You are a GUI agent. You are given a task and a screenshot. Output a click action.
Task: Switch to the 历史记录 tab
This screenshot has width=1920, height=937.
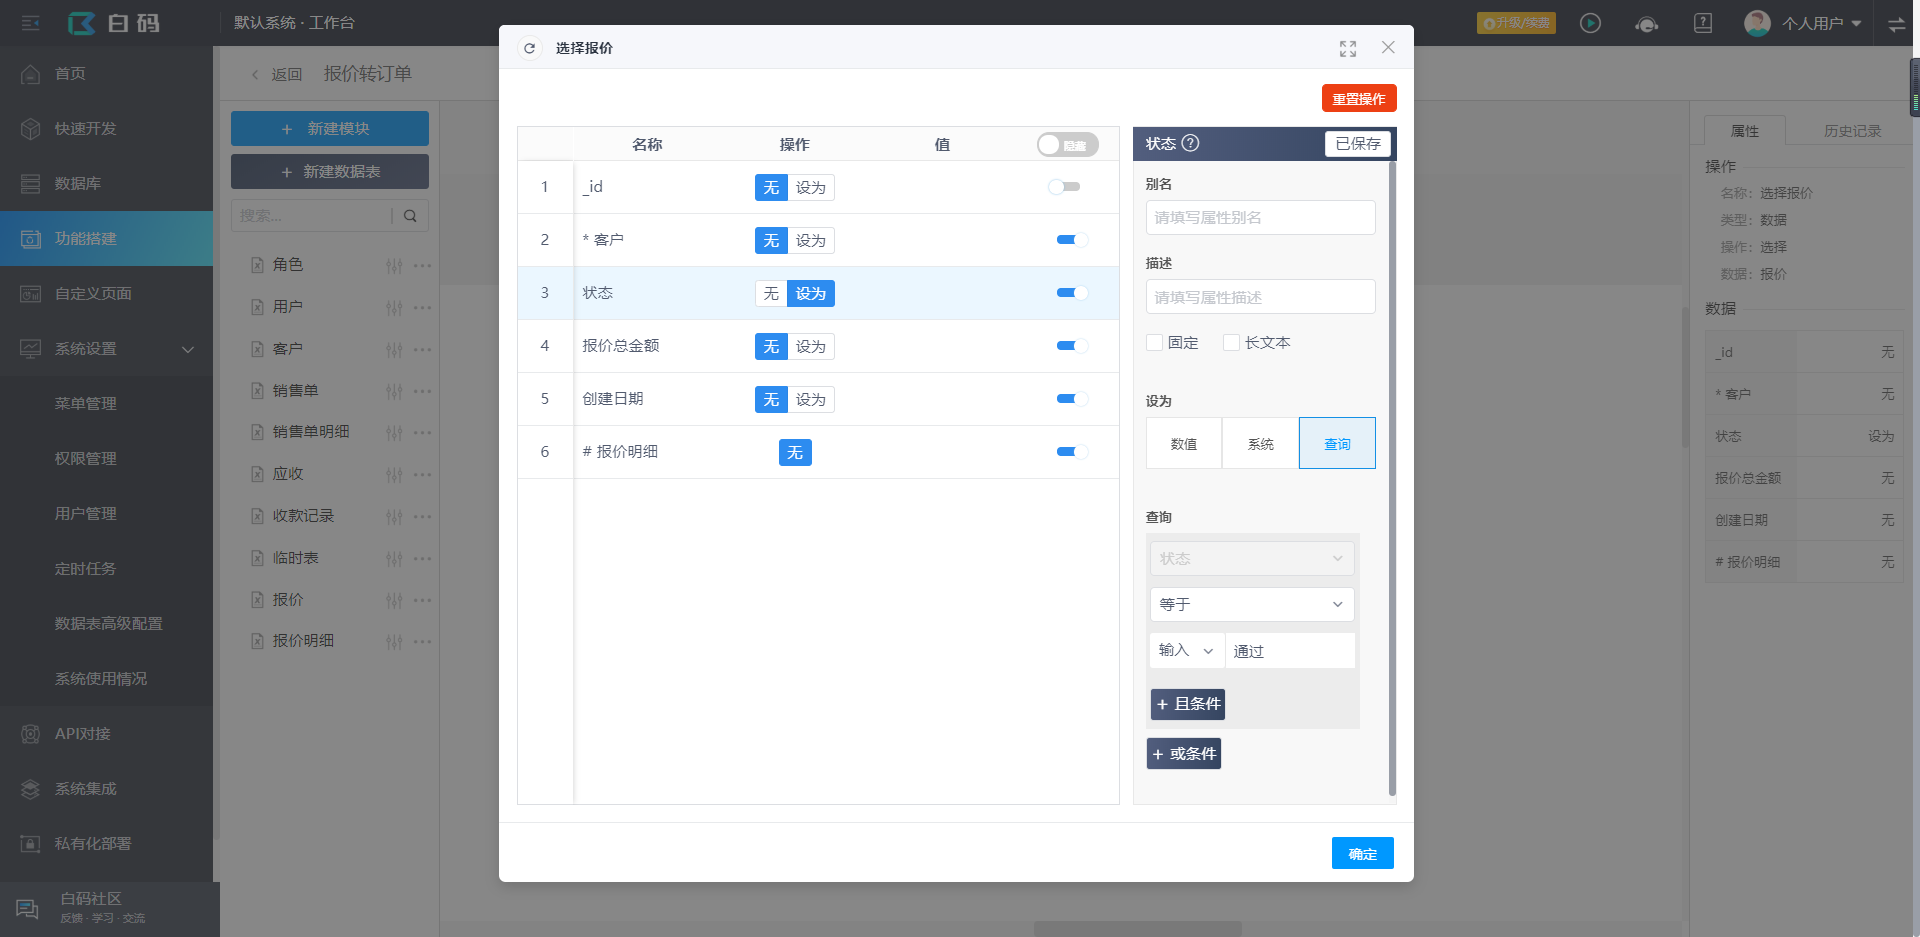click(1852, 131)
